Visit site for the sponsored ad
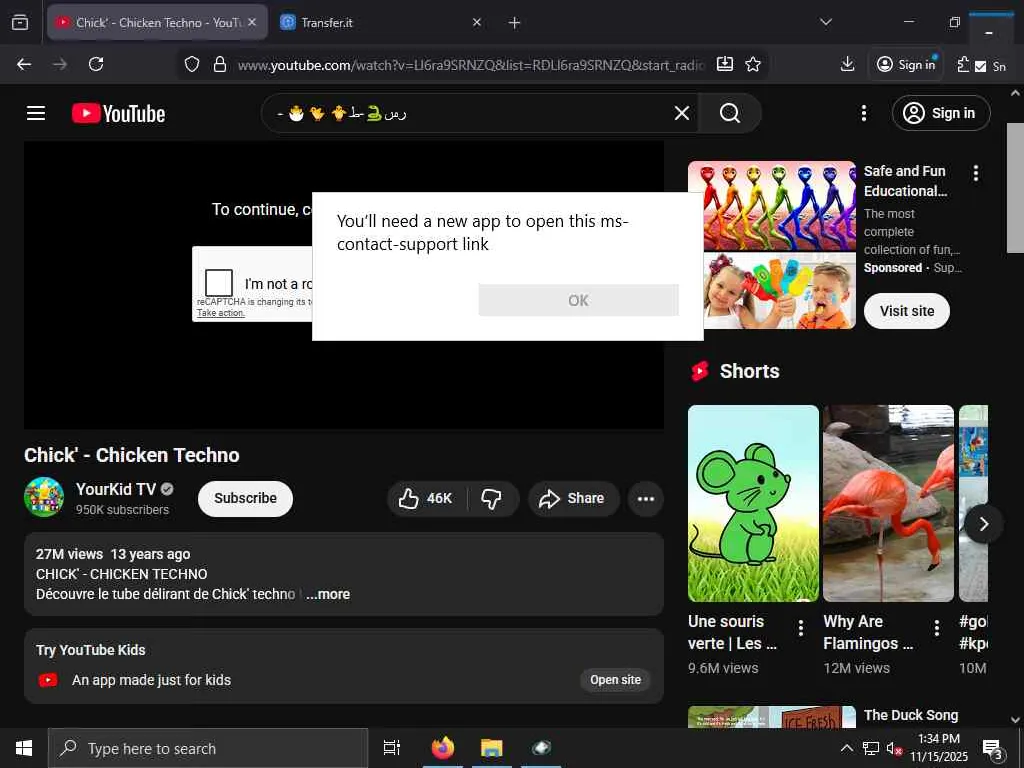1024x768 pixels. 907,311
